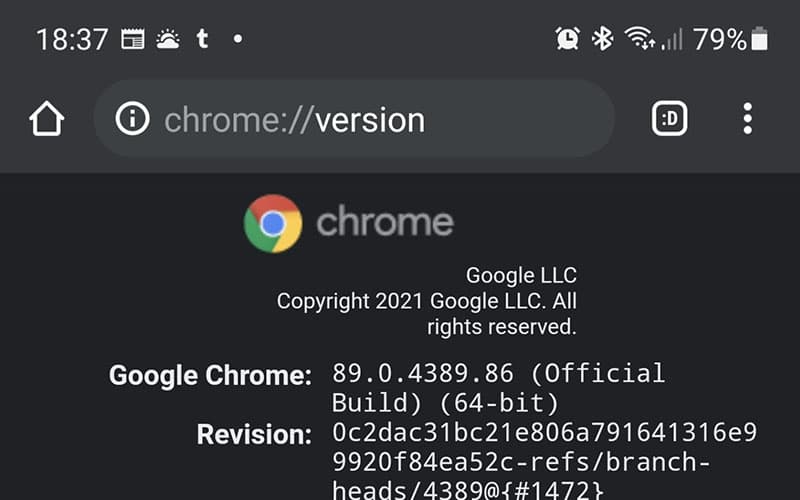800x500 pixels.
Task: Tap the Bluetooth status icon
Action: click(602, 39)
